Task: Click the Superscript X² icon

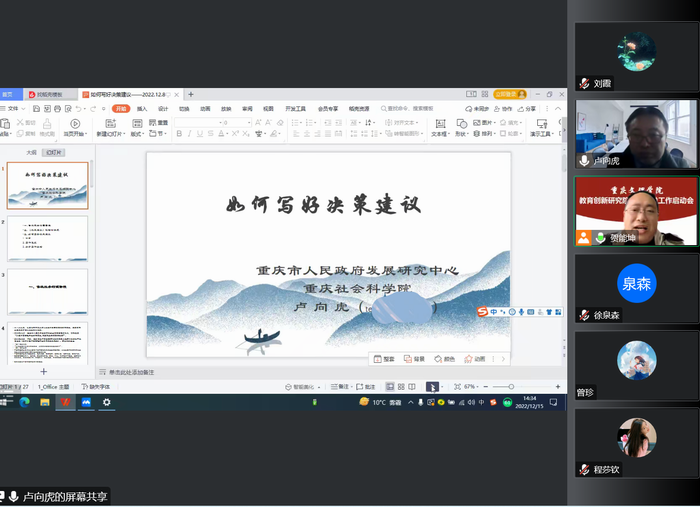Action: tap(235, 133)
